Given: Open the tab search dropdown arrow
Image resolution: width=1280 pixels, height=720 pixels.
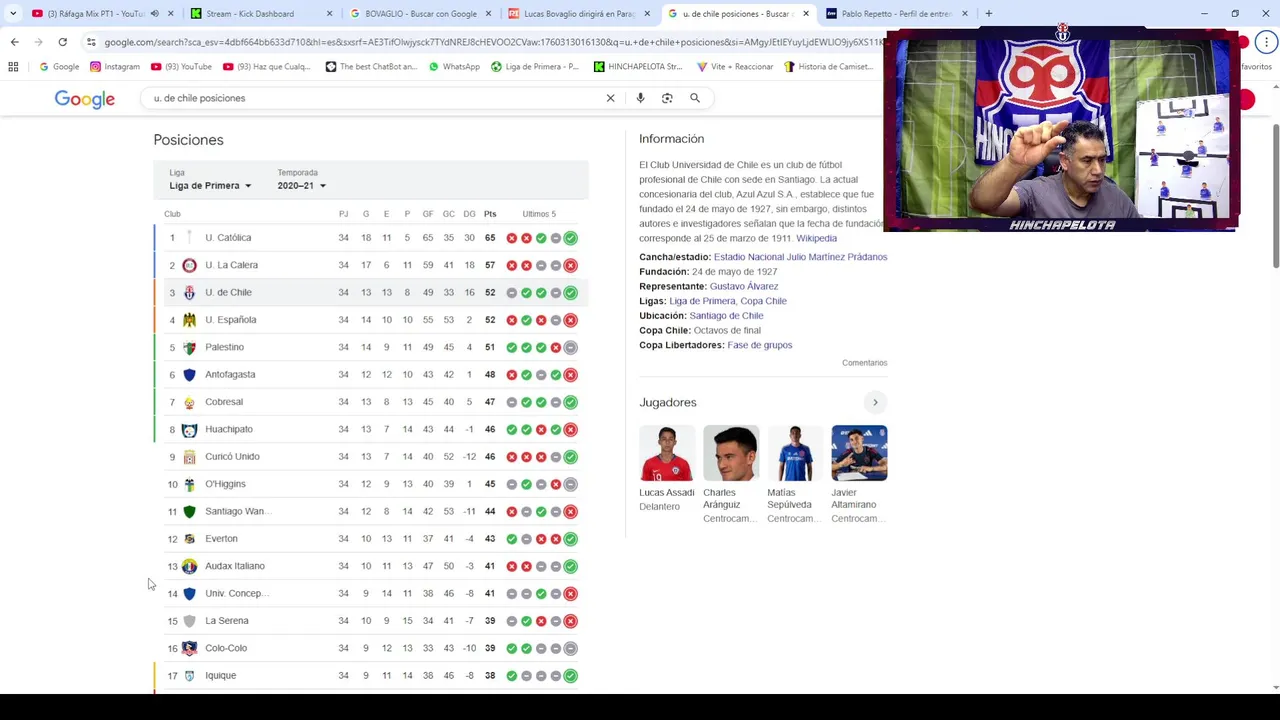Looking at the screenshot, I should (x=14, y=14).
